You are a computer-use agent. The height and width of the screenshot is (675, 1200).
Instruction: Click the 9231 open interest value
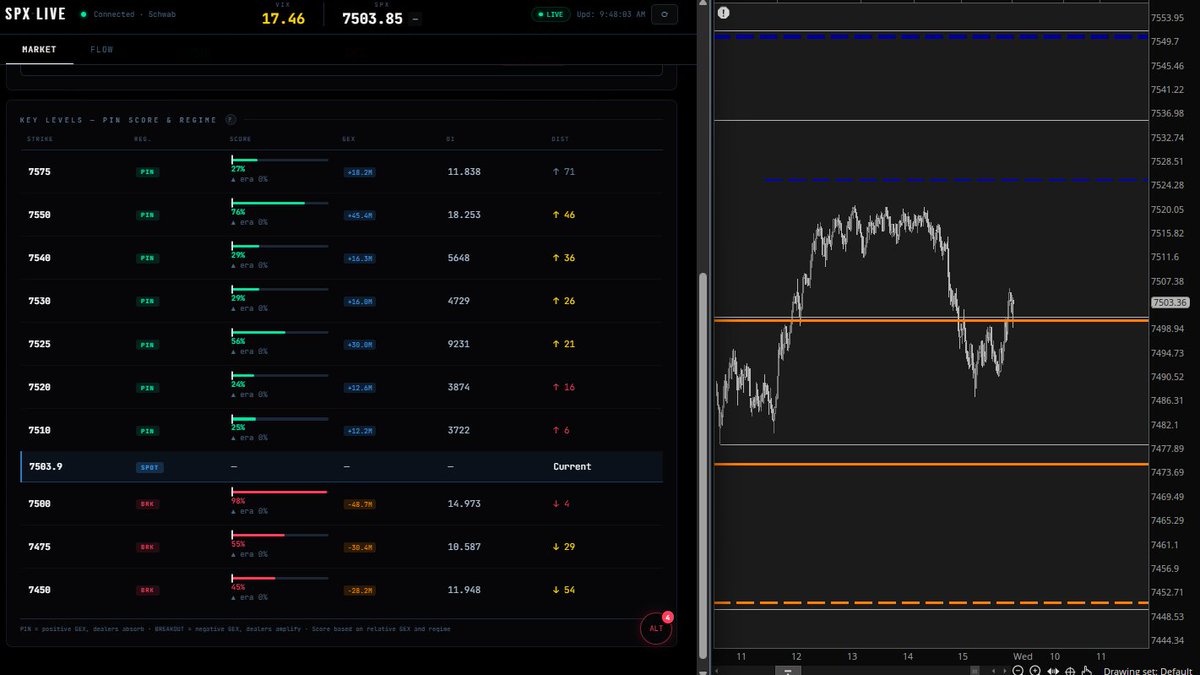tap(458, 344)
